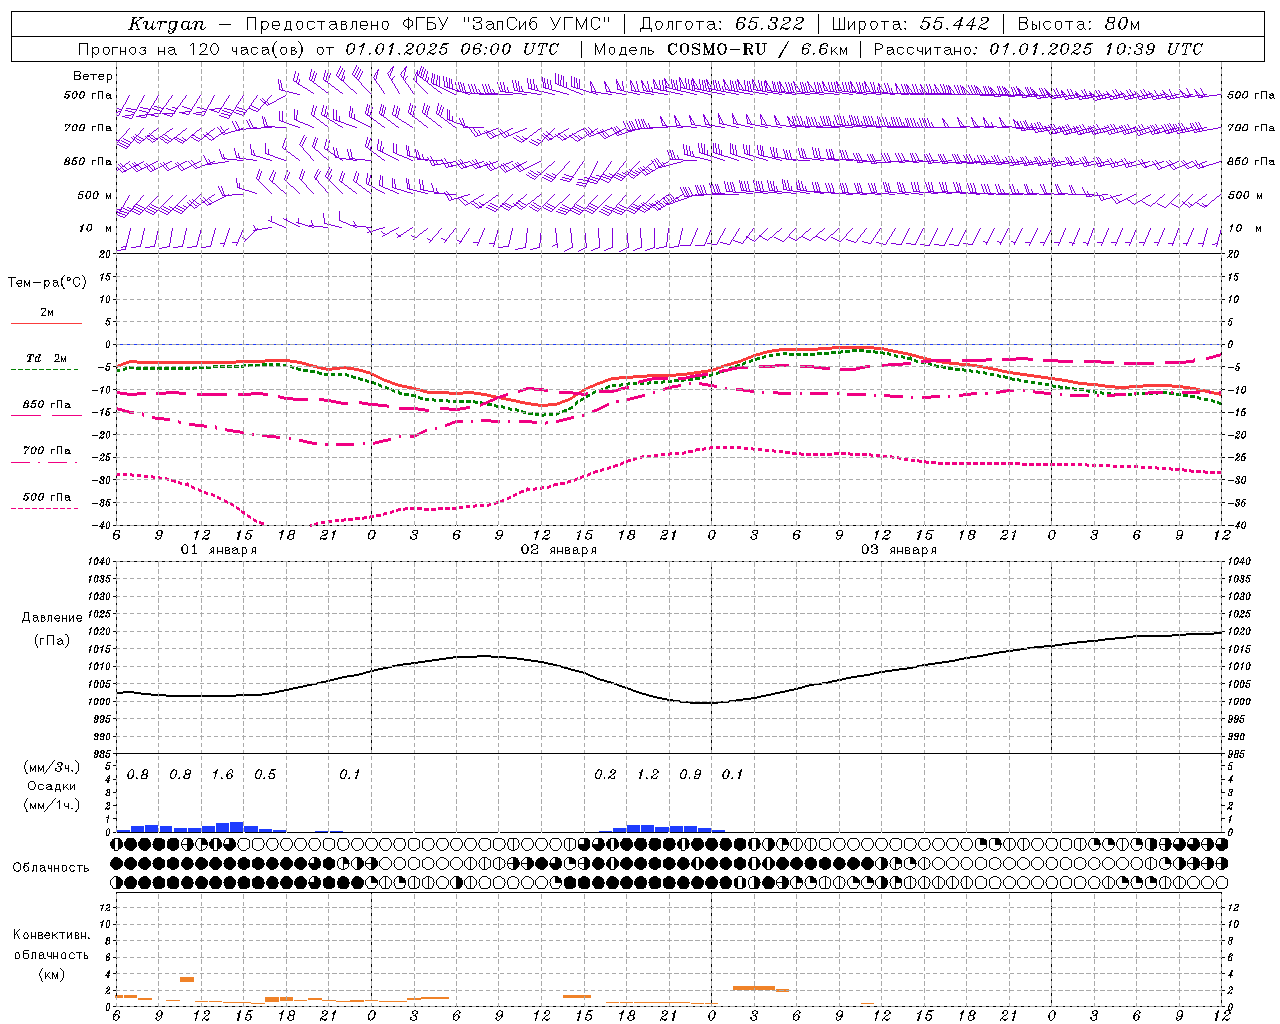Click the '03 января' date label
Viewport: 1280px width, 1024px height.
click(x=899, y=550)
